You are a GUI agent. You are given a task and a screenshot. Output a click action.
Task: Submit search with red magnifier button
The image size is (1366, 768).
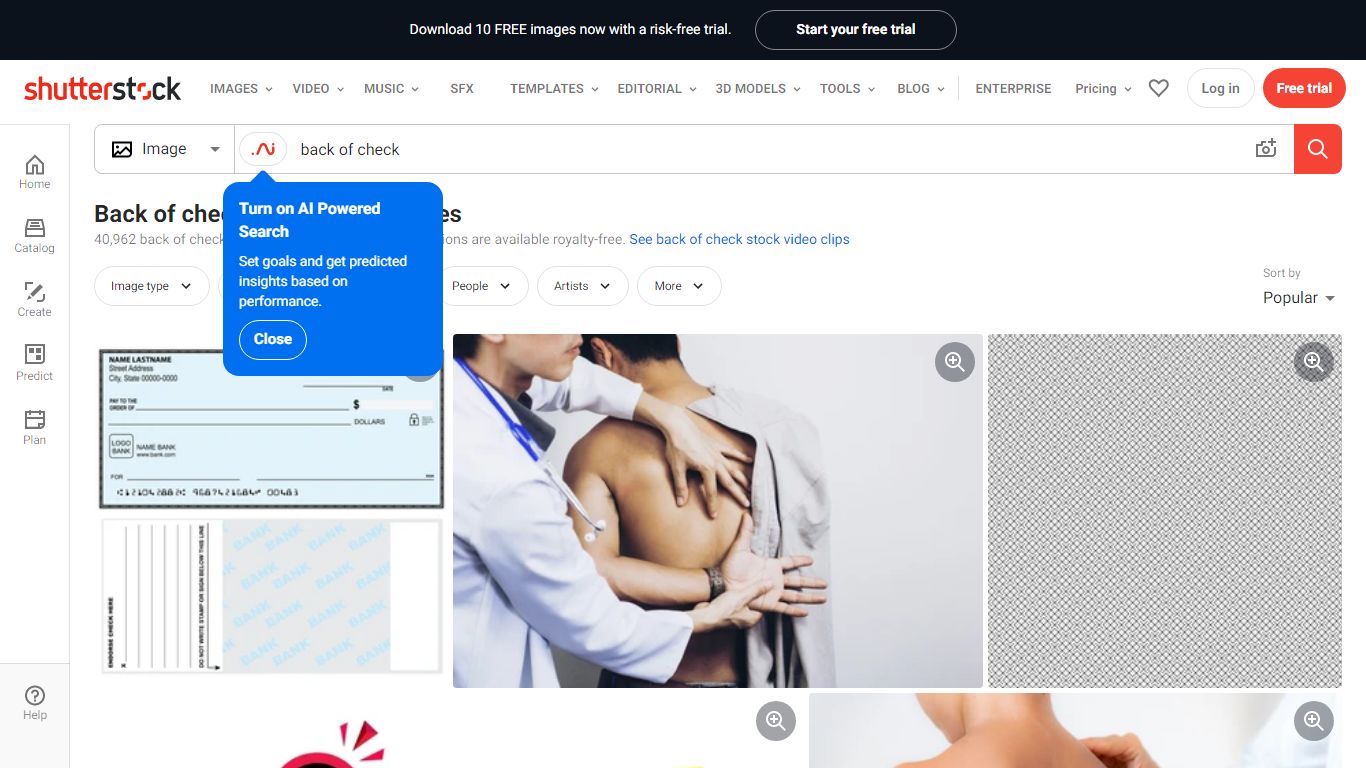[1317, 149]
